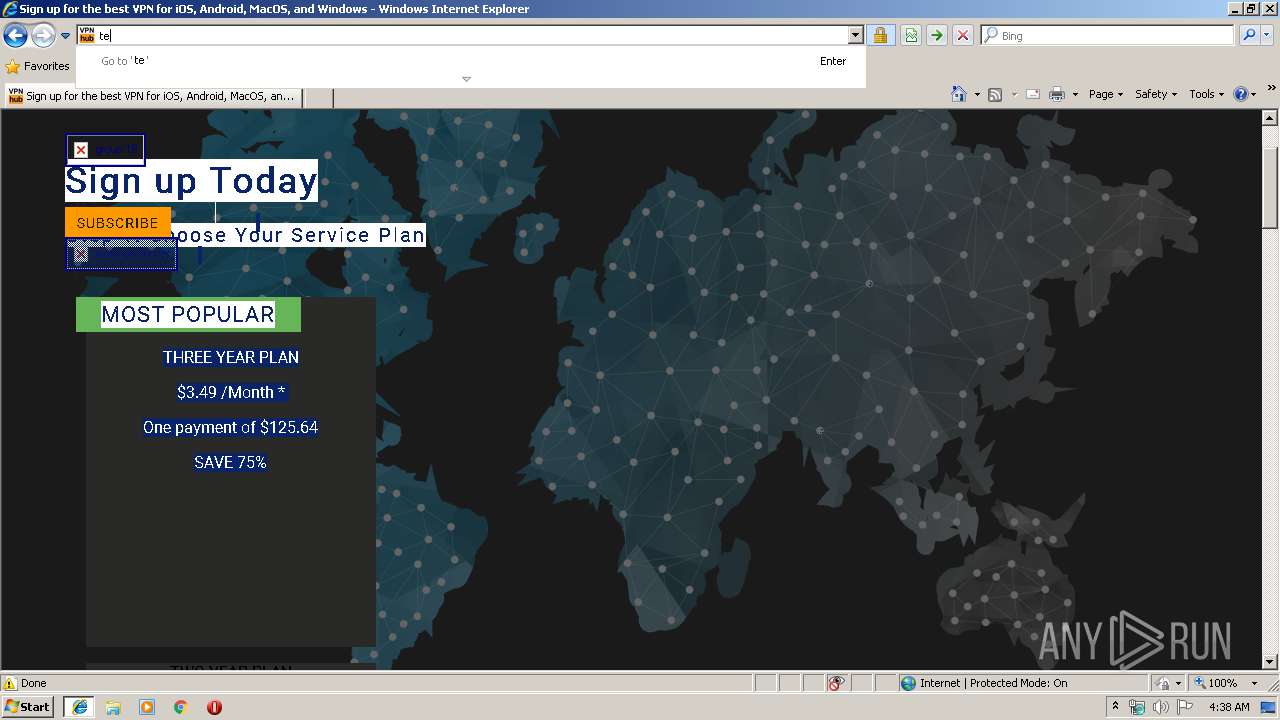Expand the command bar overflow chevron
Screen dimensions: 1280x720
pos(1272,90)
